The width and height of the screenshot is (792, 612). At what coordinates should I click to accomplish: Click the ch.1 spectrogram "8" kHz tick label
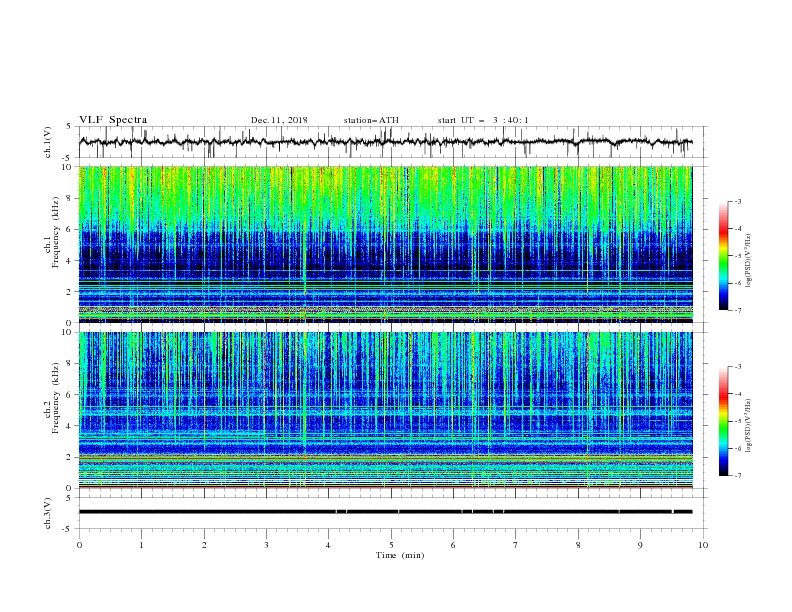pyautogui.click(x=70, y=198)
